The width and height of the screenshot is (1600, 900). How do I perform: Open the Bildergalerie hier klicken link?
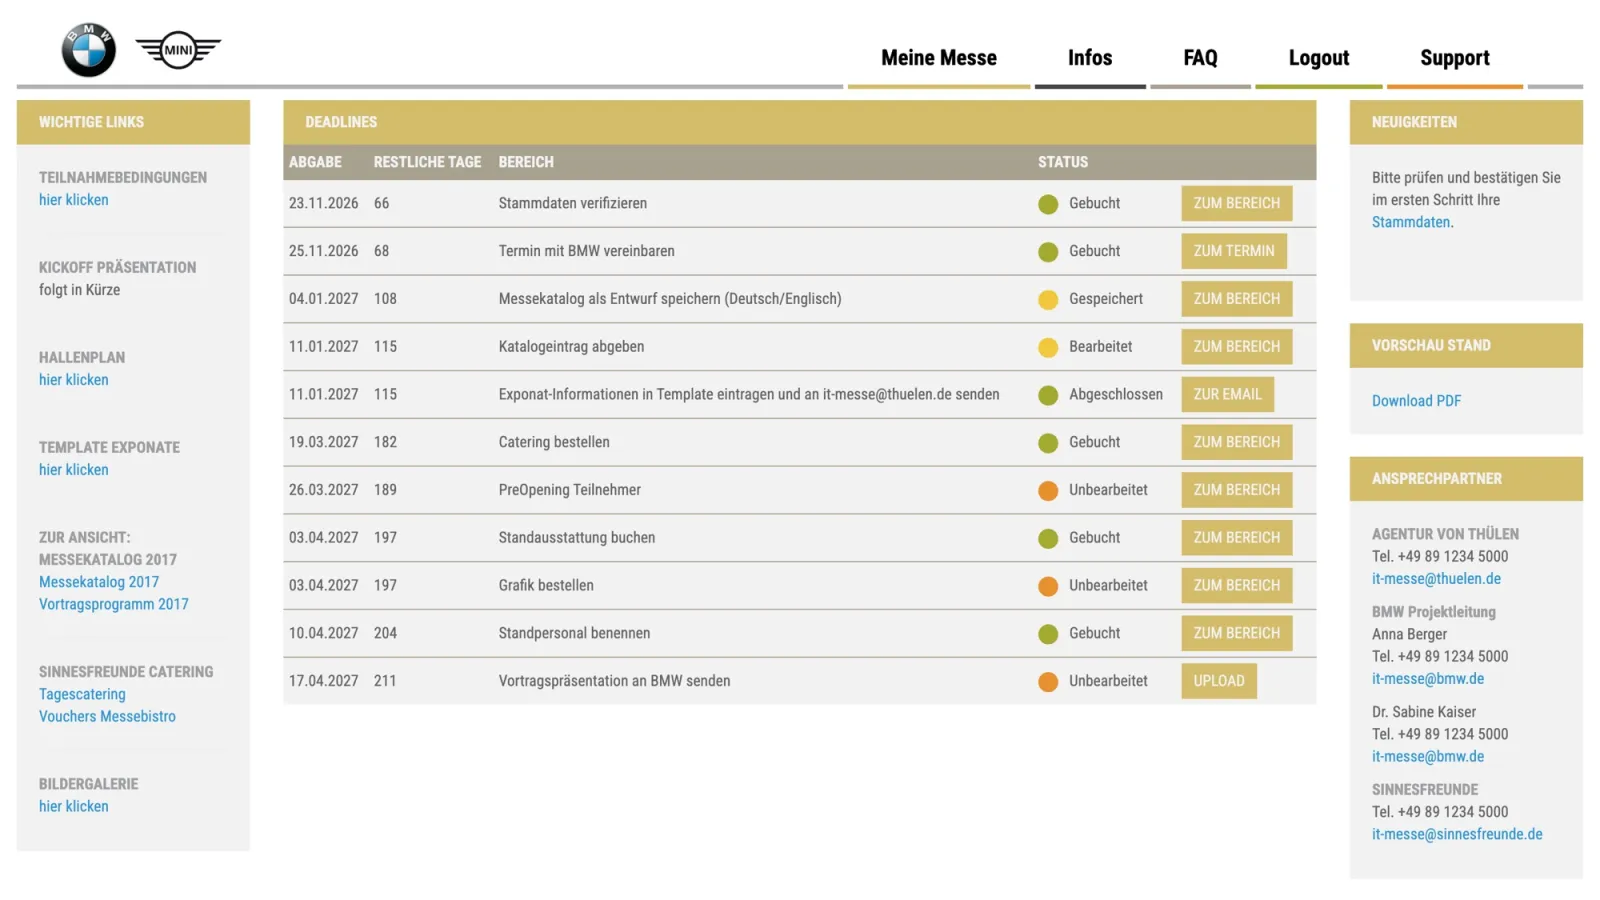(x=73, y=806)
